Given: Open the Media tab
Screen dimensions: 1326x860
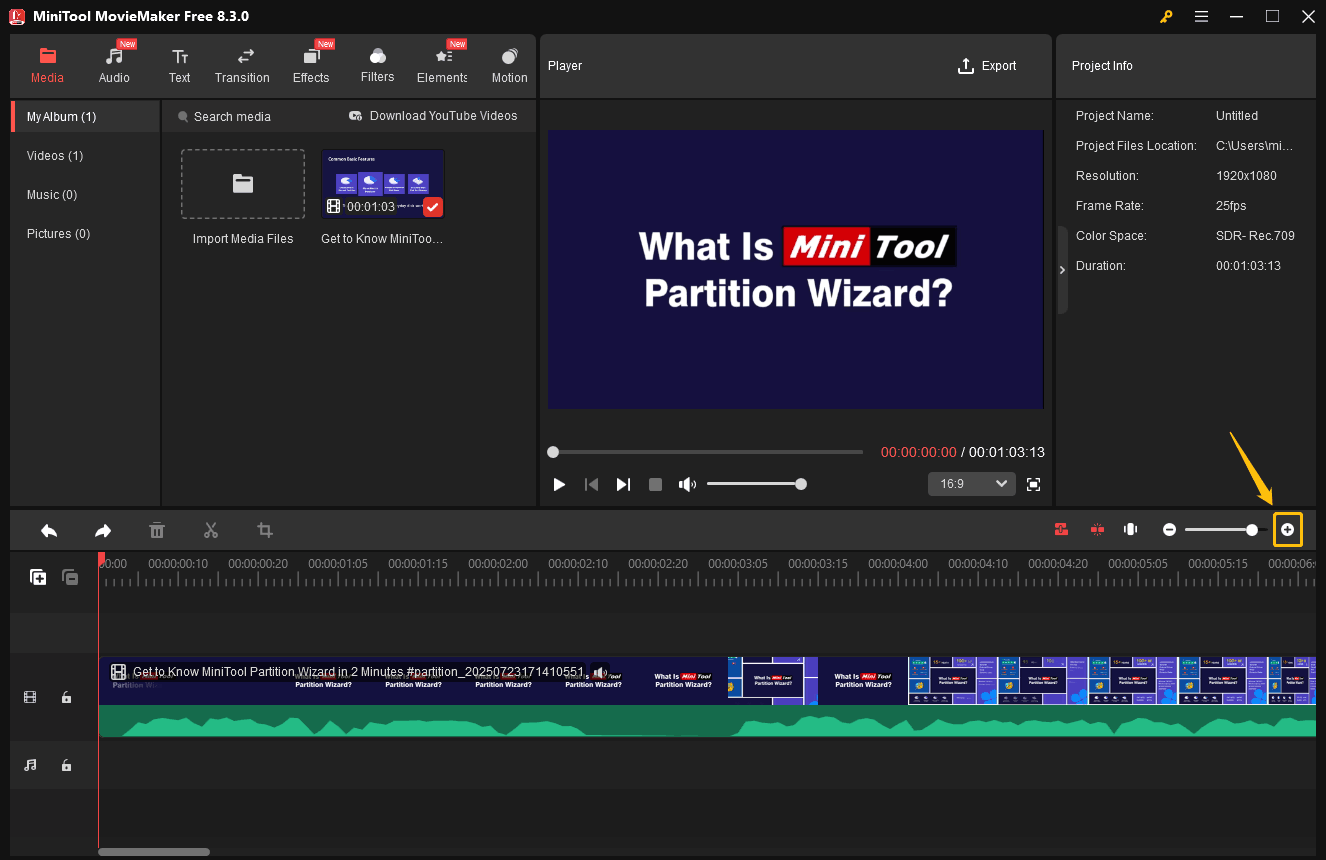Looking at the screenshot, I should [47, 66].
